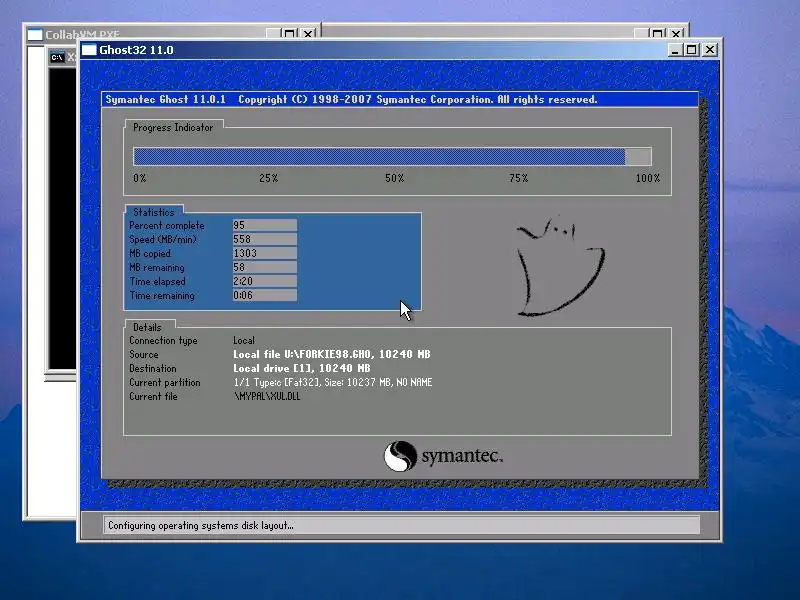Click the Current file label
The height and width of the screenshot is (600, 800).
(153, 396)
